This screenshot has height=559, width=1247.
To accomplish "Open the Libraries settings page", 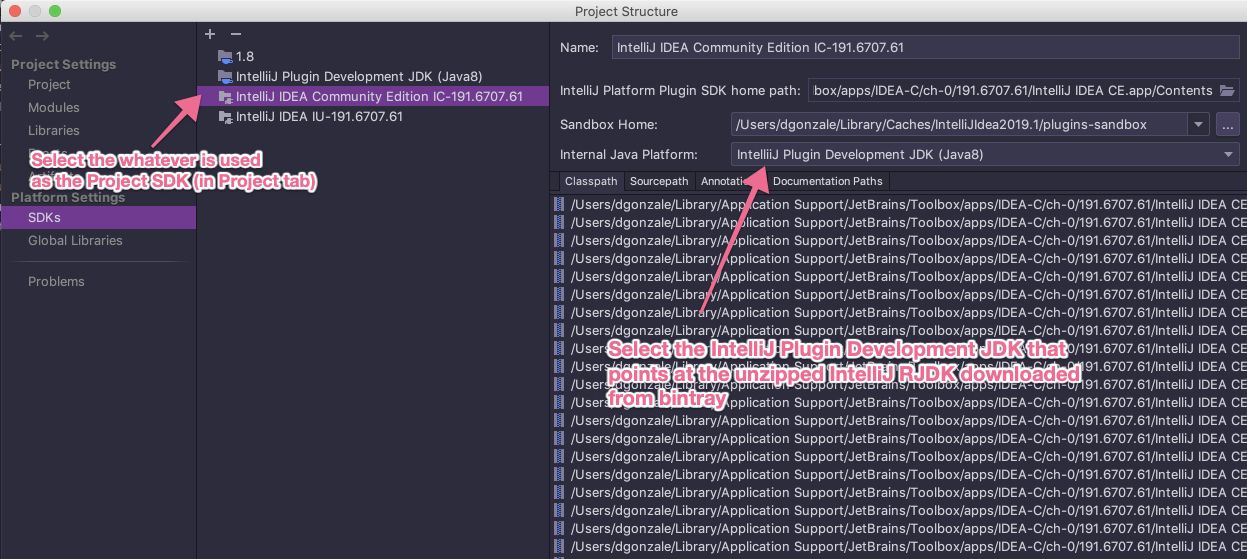I will [x=54, y=131].
